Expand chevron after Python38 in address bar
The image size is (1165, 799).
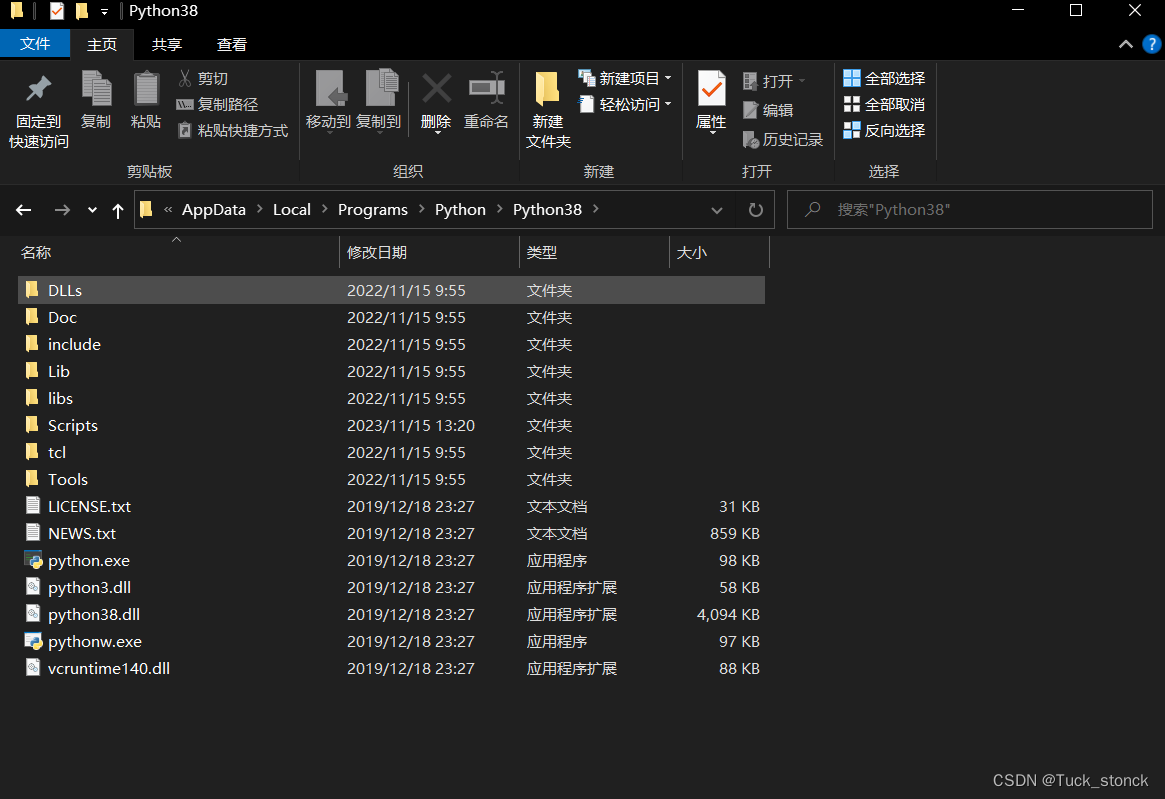point(596,210)
